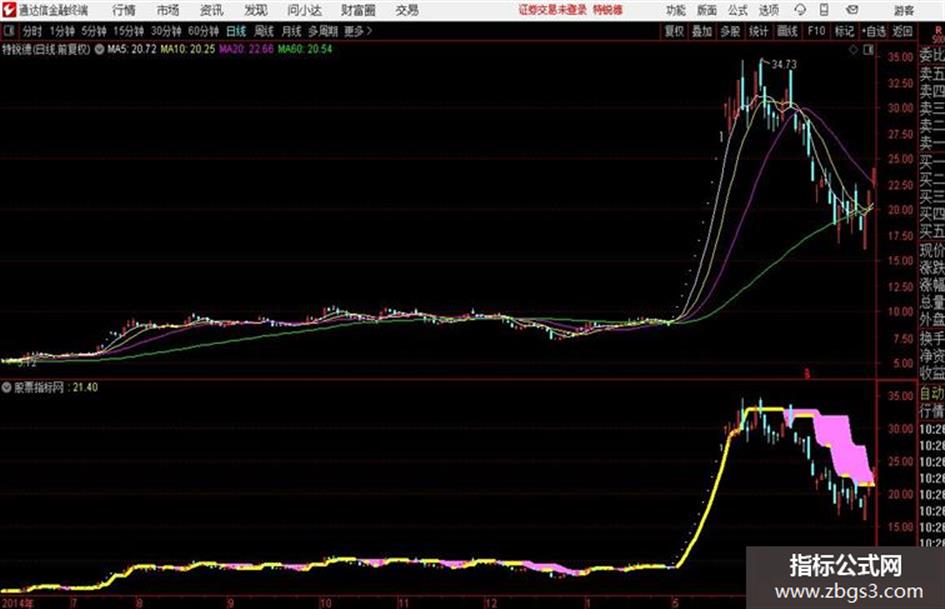This screenshot has height=609, width=945.
Task: Open the main chart indicator dropdown arrow
Action: pyautogui.click(x=99, y=49)
